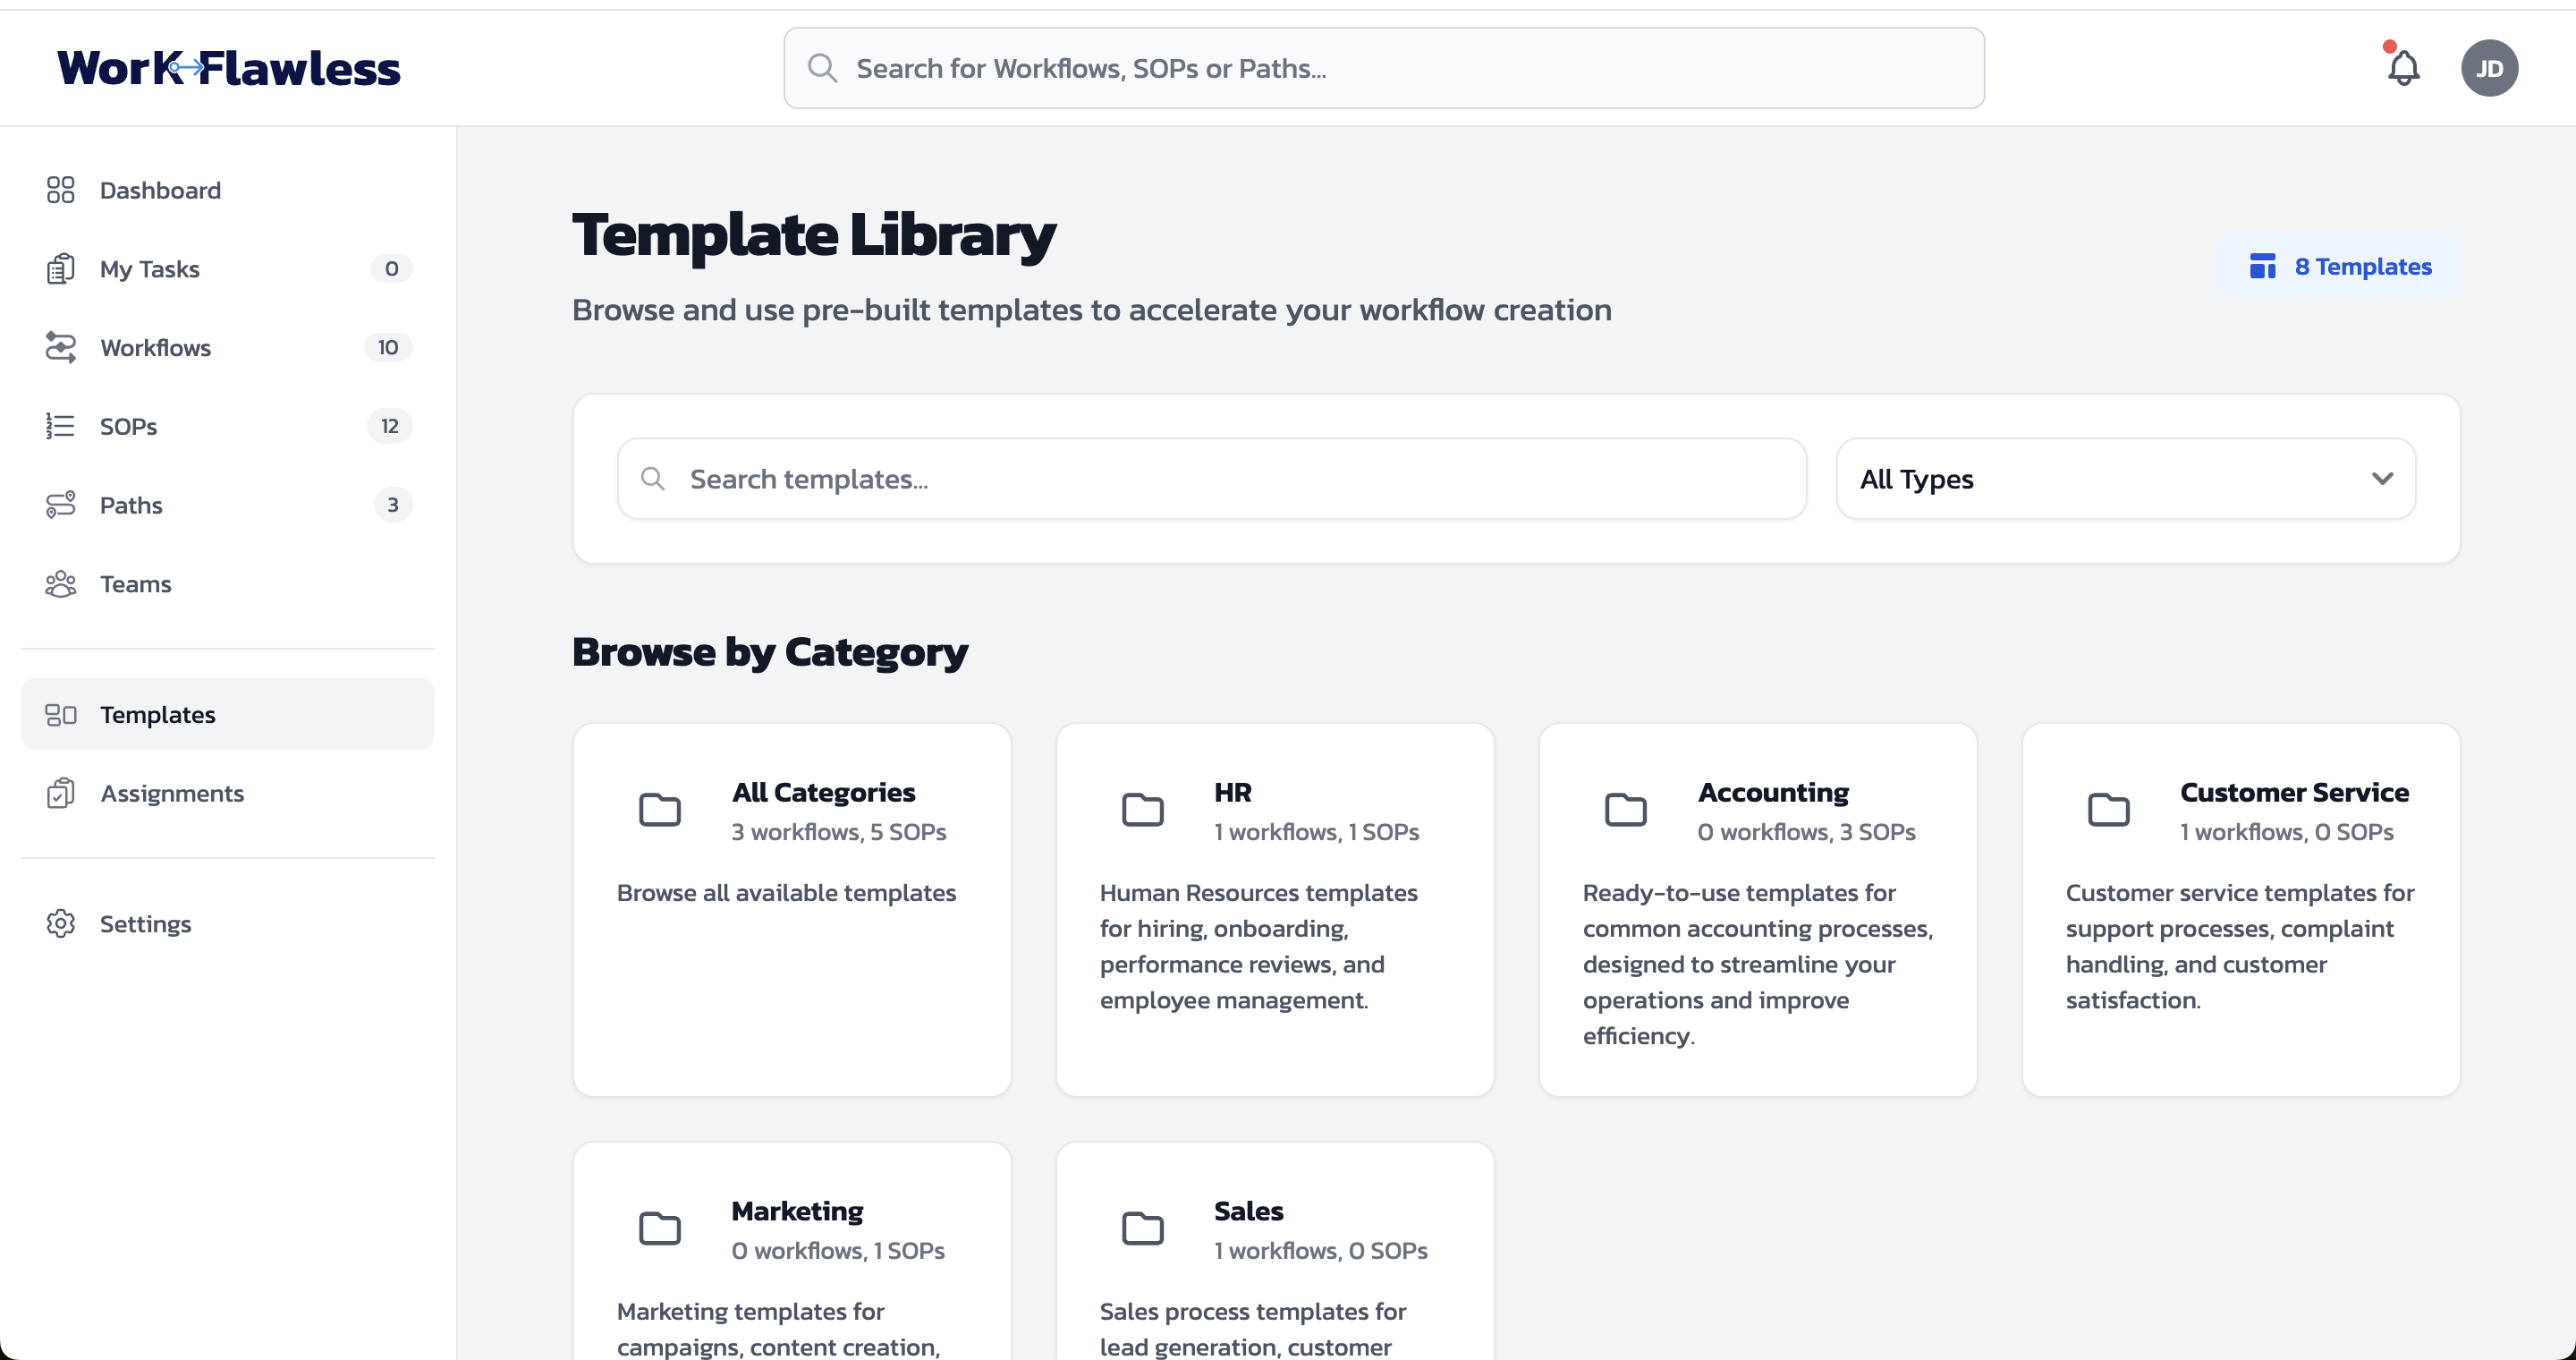
Task: Select the My Tasks clipboard icon
Action: click(61, 268)
